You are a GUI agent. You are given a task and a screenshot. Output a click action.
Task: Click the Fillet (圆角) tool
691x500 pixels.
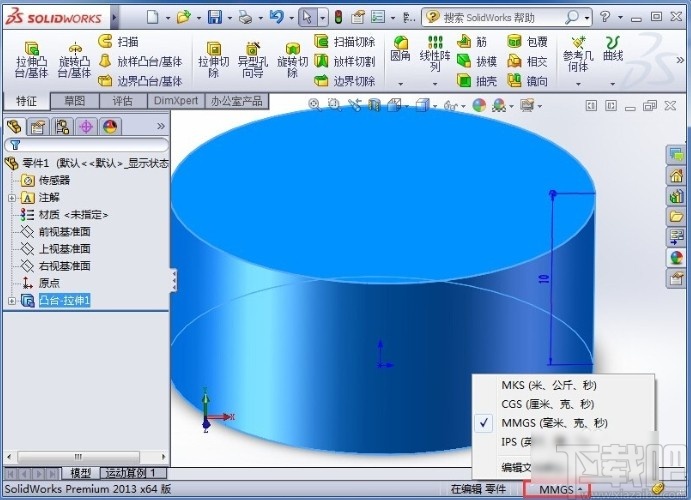tap(400, 49)
